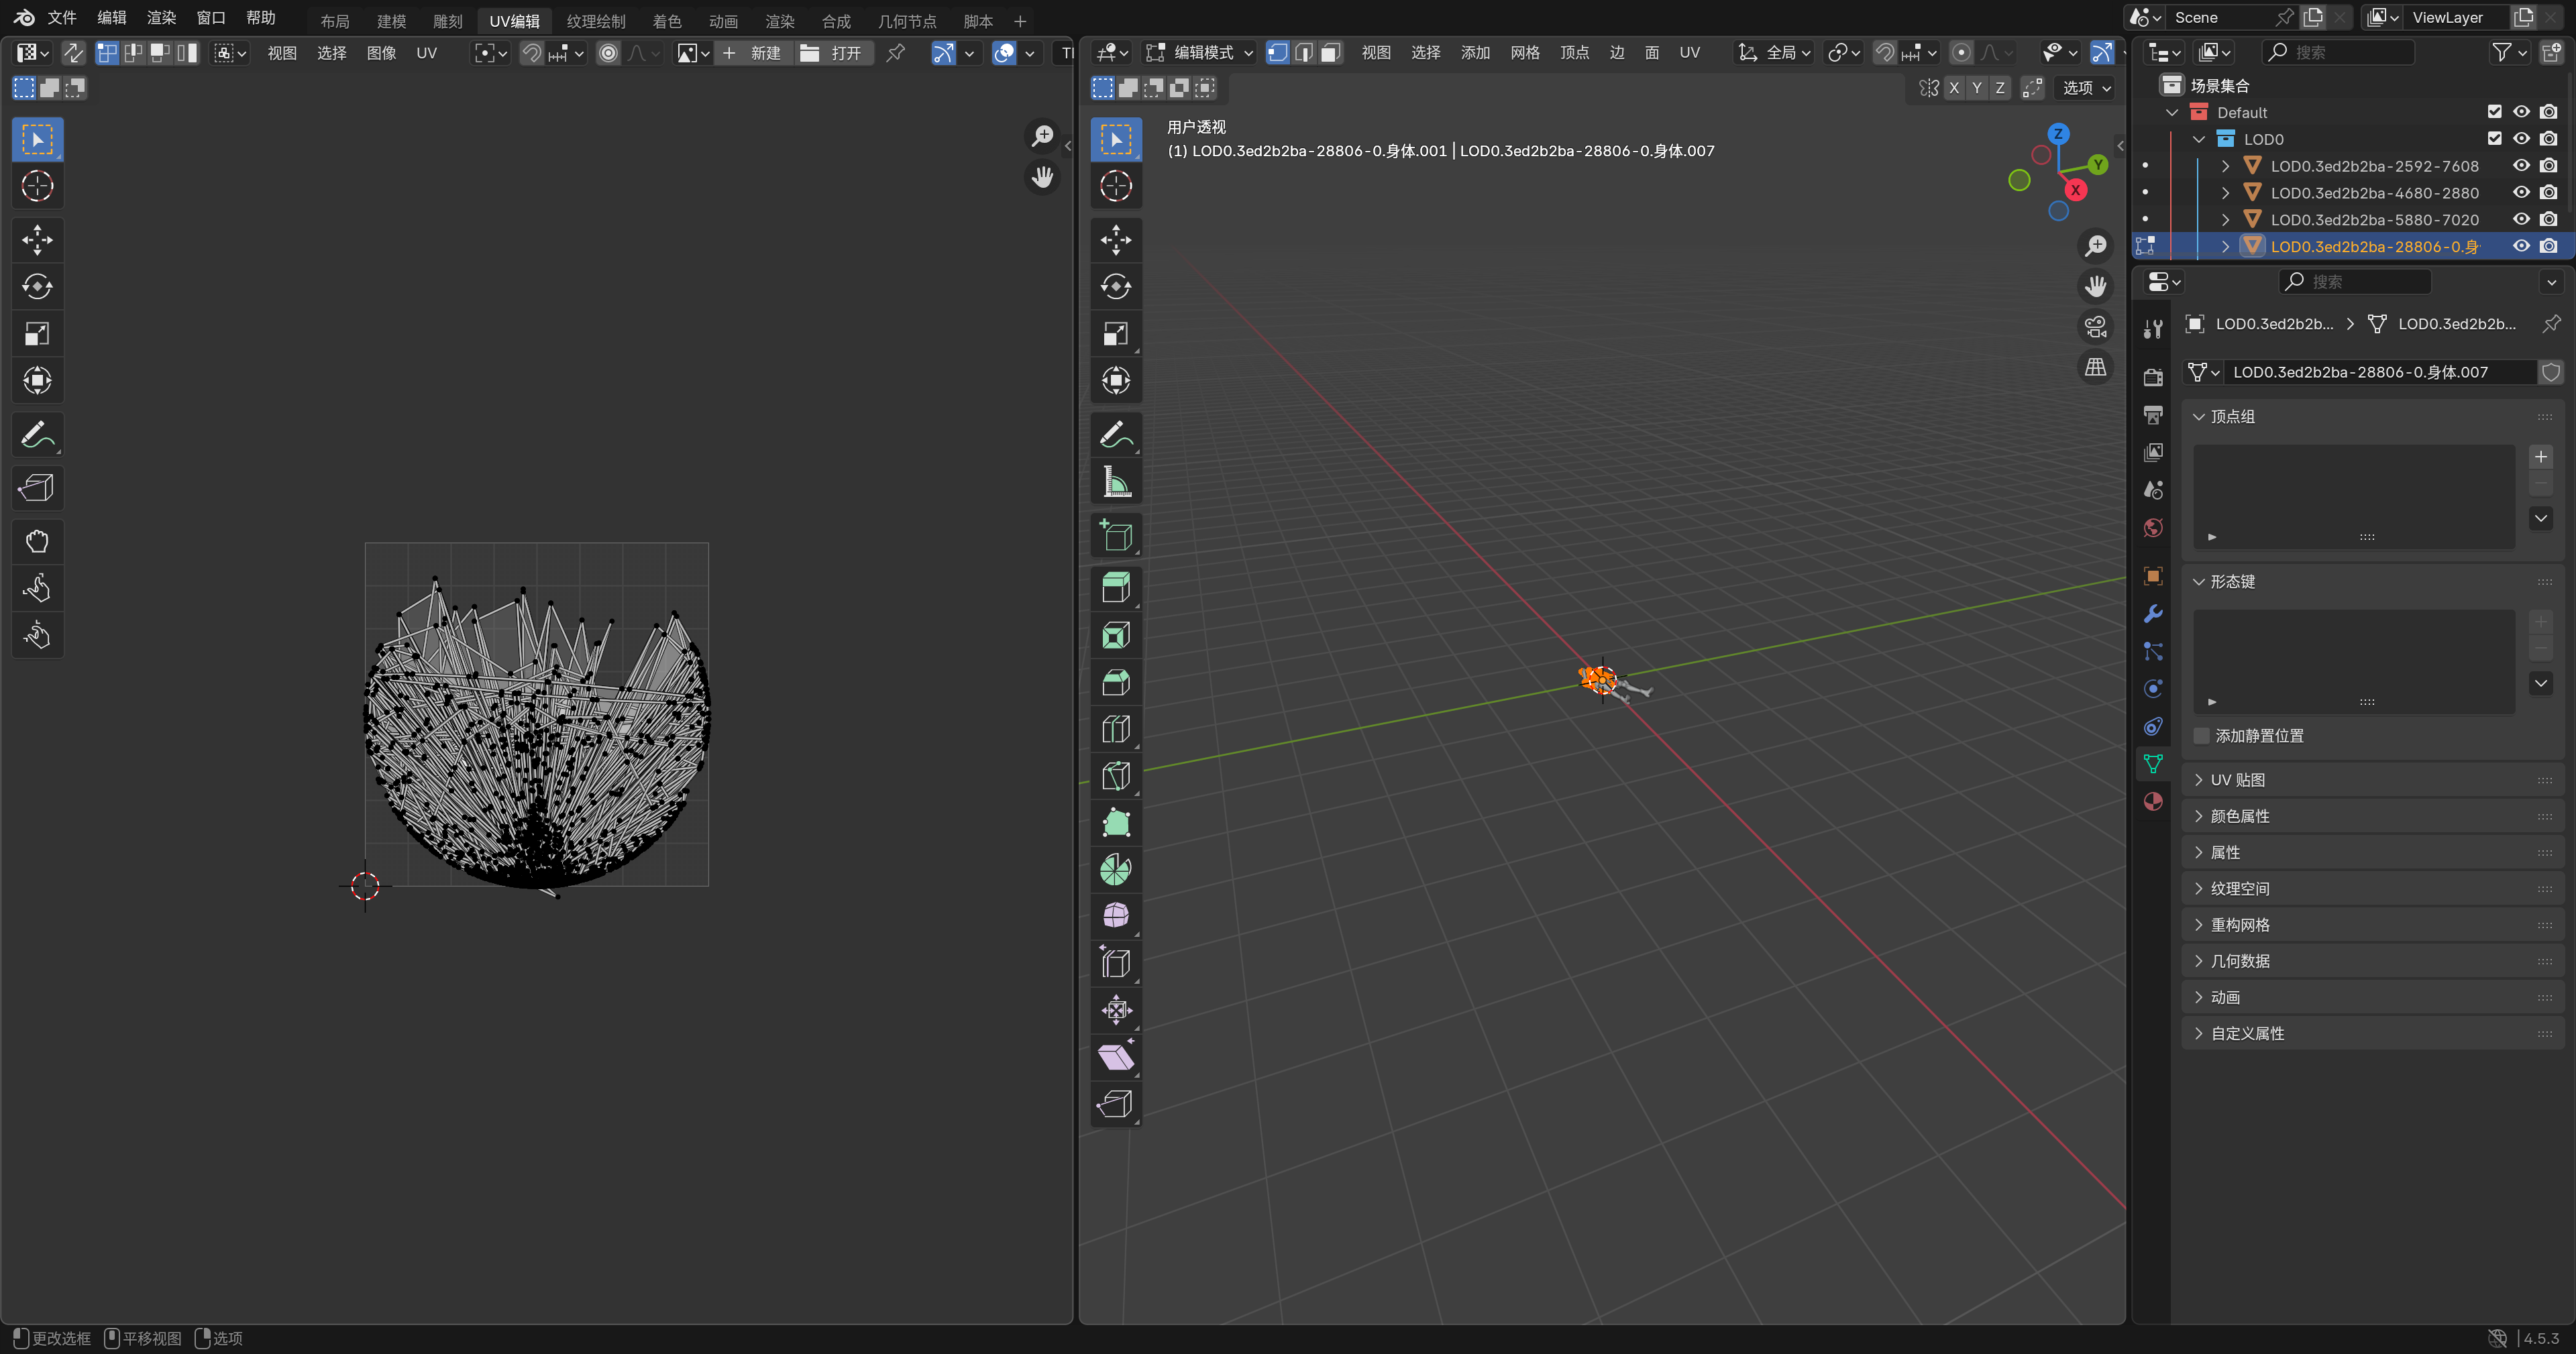Select the Add Cube tool
Viewport: 2576px width, 1354px height.
1116,536
